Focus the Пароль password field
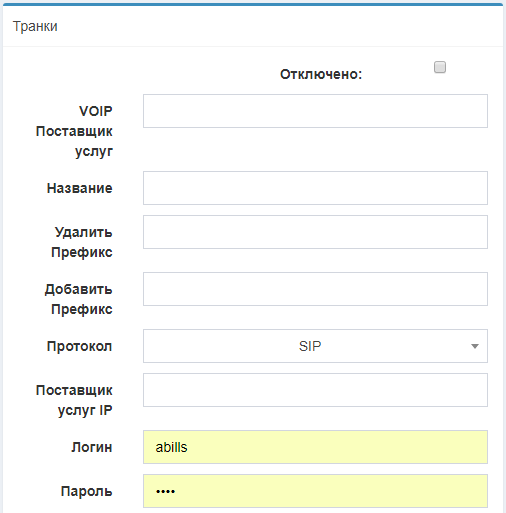This screenshot has height=513, width=506. pyautogui.click(x=315, y=491)
